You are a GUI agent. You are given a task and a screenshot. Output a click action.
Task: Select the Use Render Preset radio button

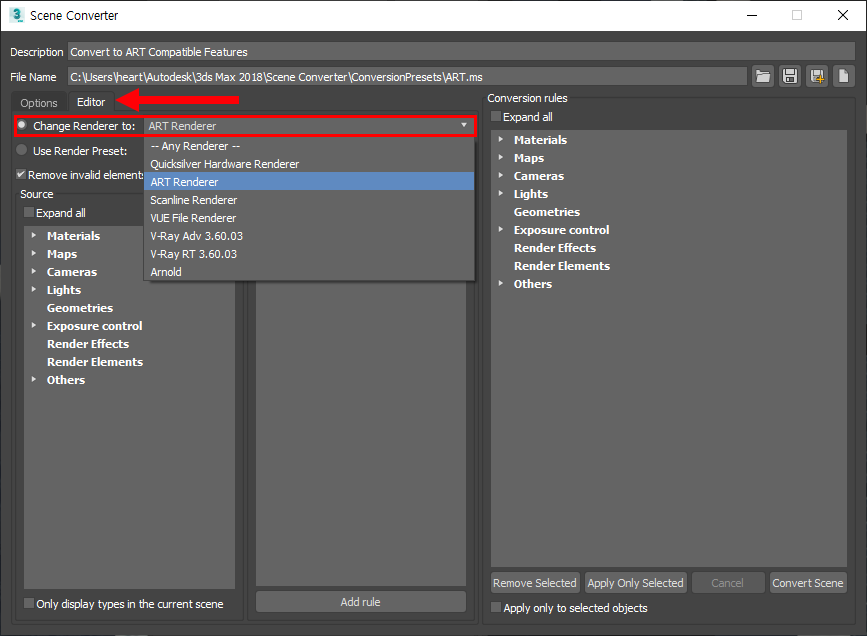[22, 150]
